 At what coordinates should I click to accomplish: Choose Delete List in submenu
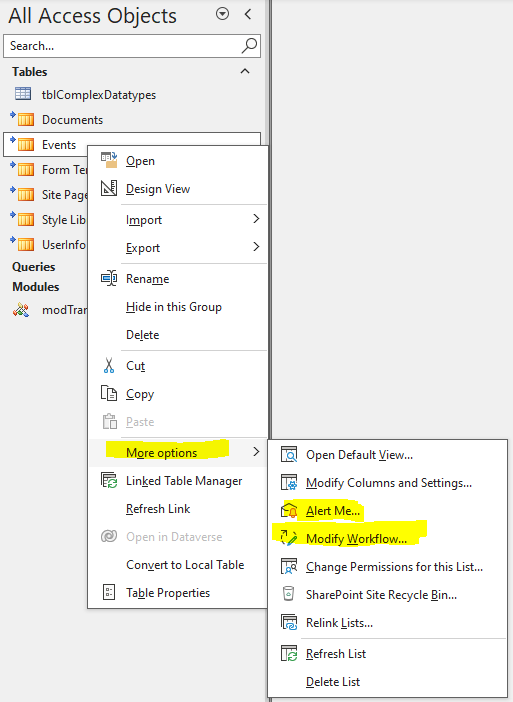[333, 681]
